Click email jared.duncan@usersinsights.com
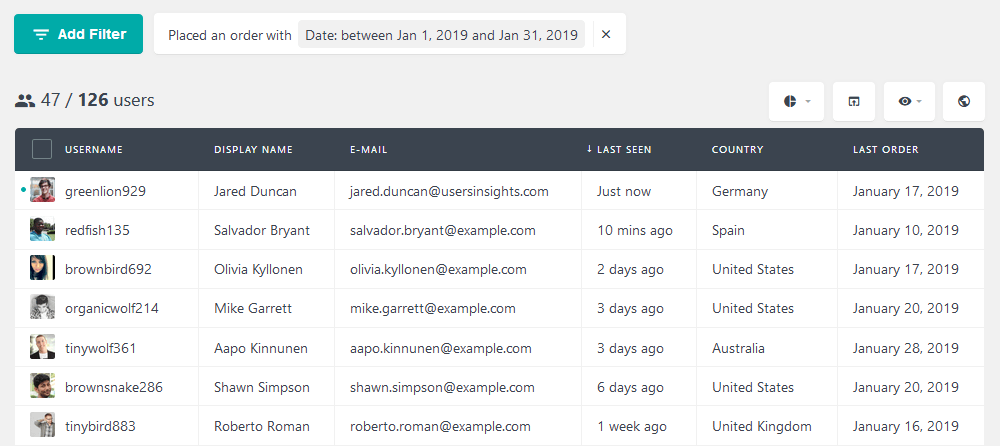1000x446 pixels. click(x=449, y=191)
